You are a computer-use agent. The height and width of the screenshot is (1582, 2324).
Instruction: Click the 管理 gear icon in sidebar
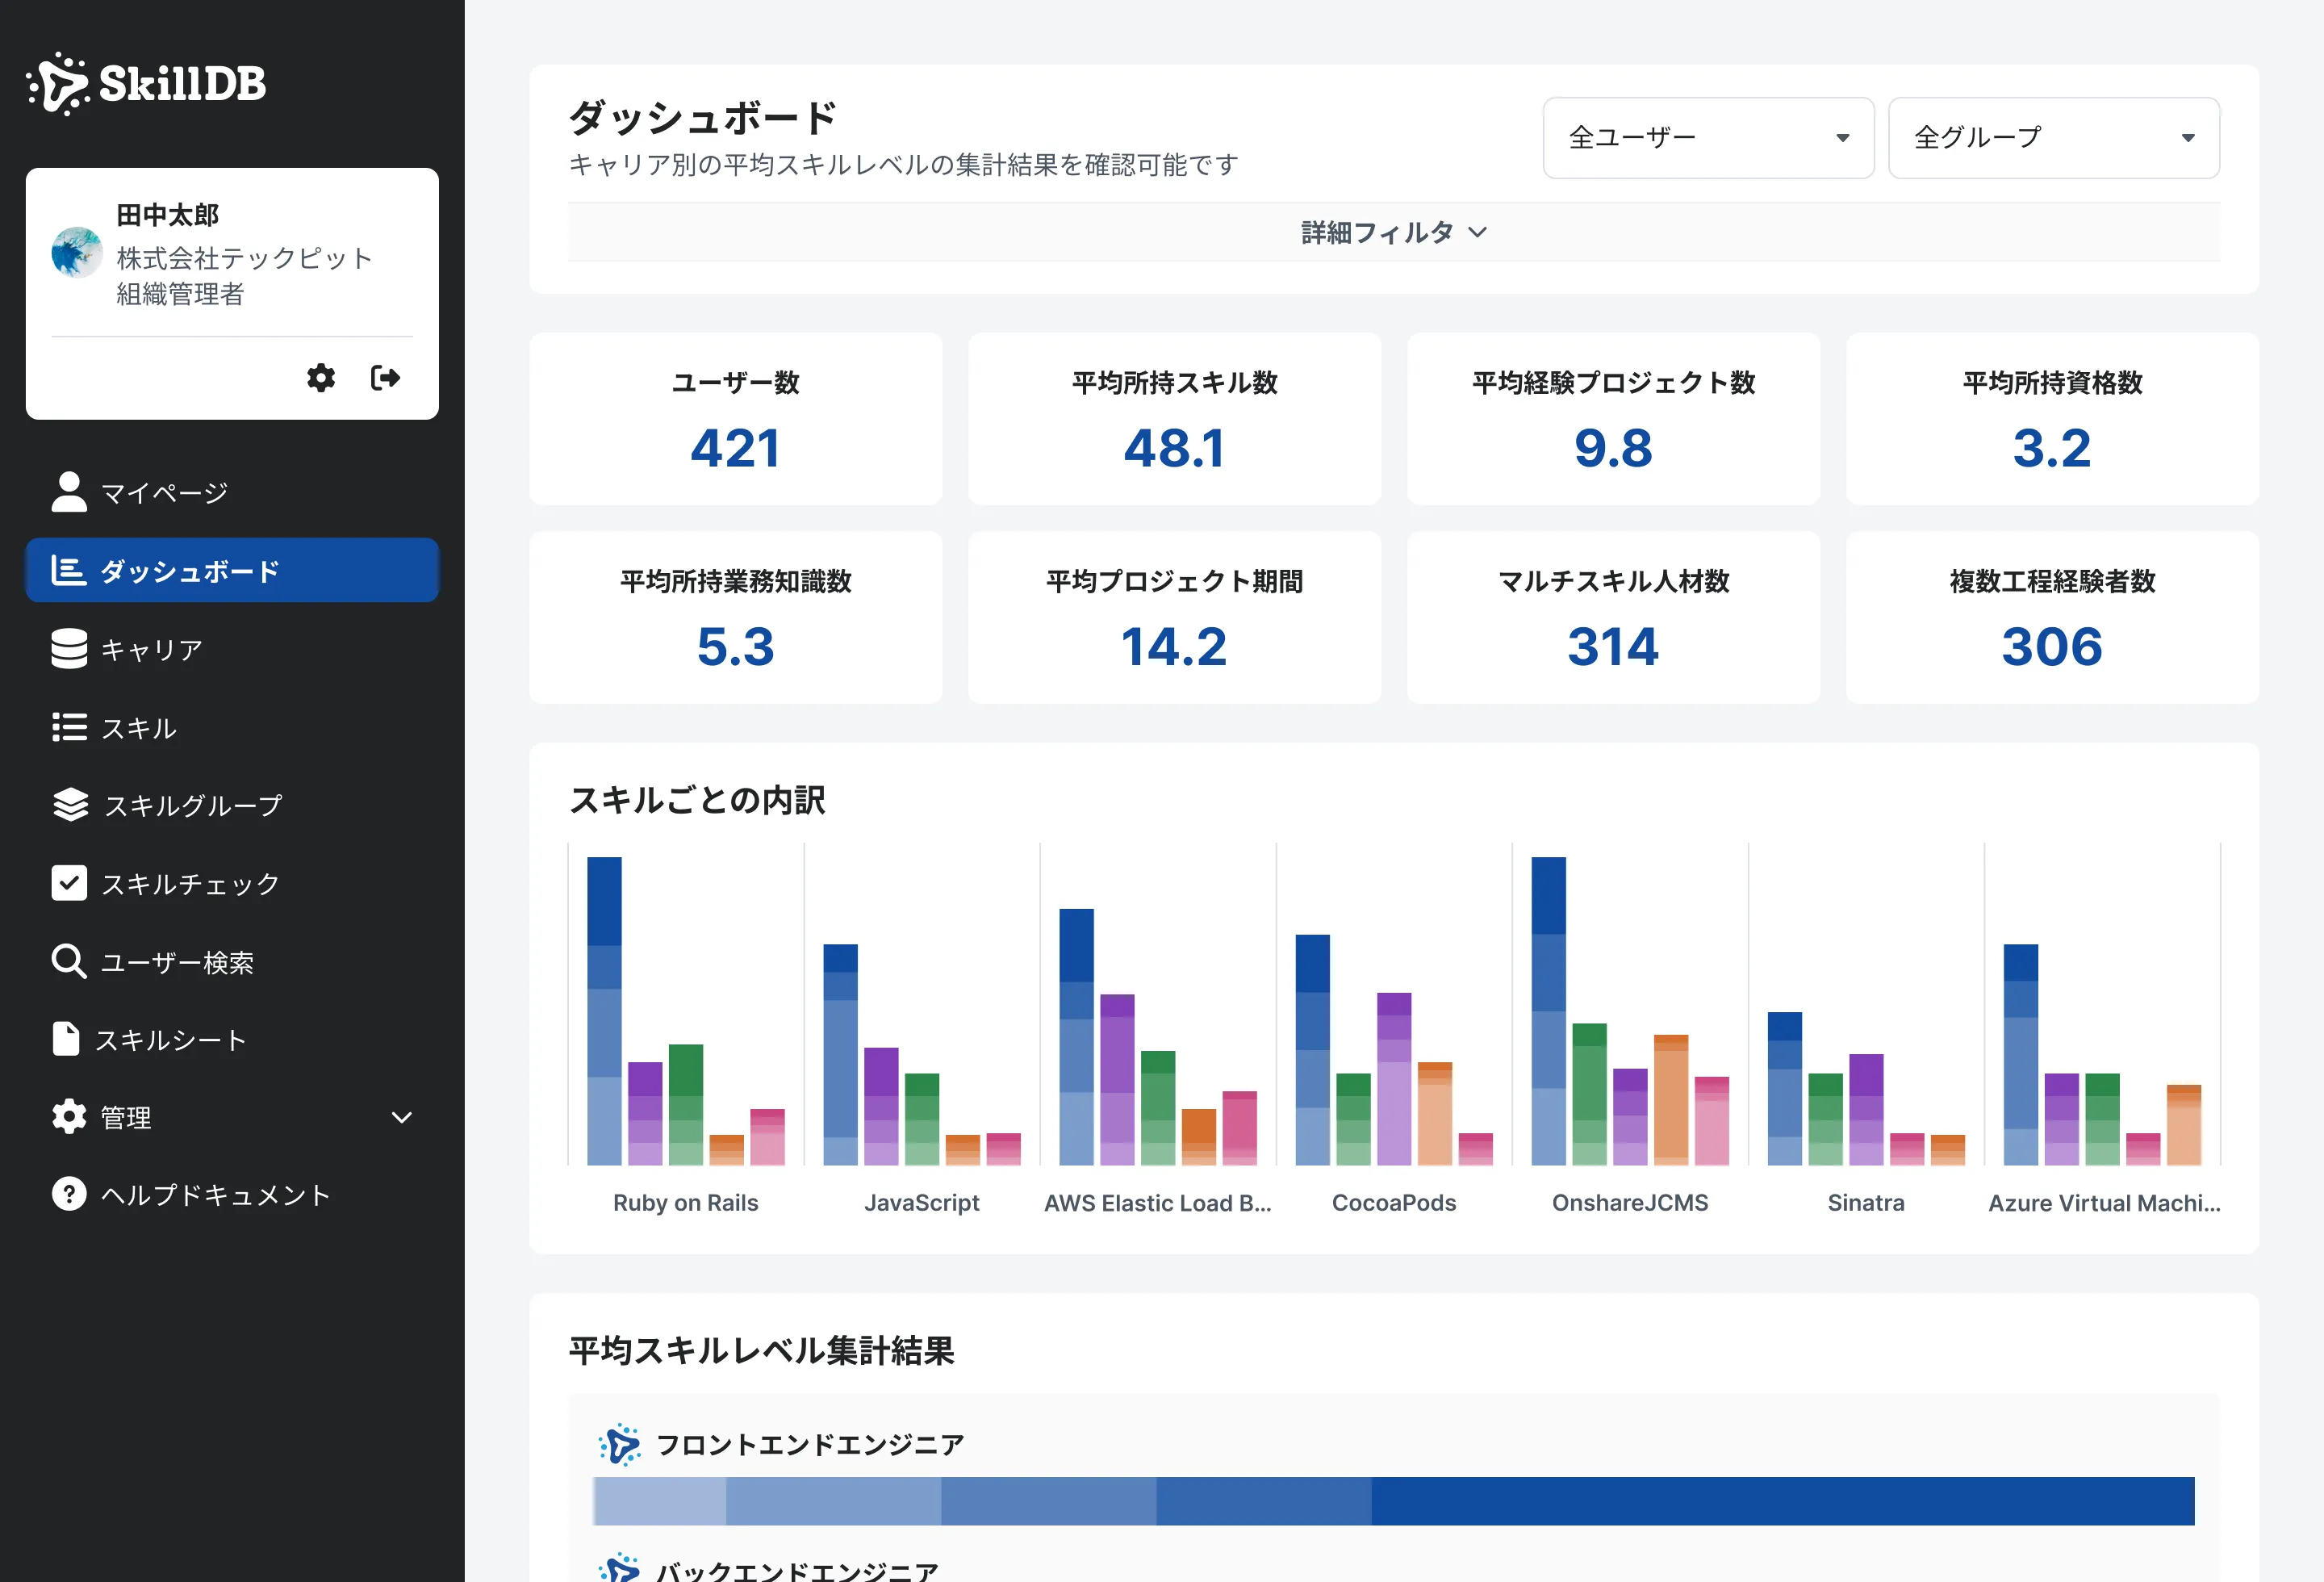[x=69, y=1117]
